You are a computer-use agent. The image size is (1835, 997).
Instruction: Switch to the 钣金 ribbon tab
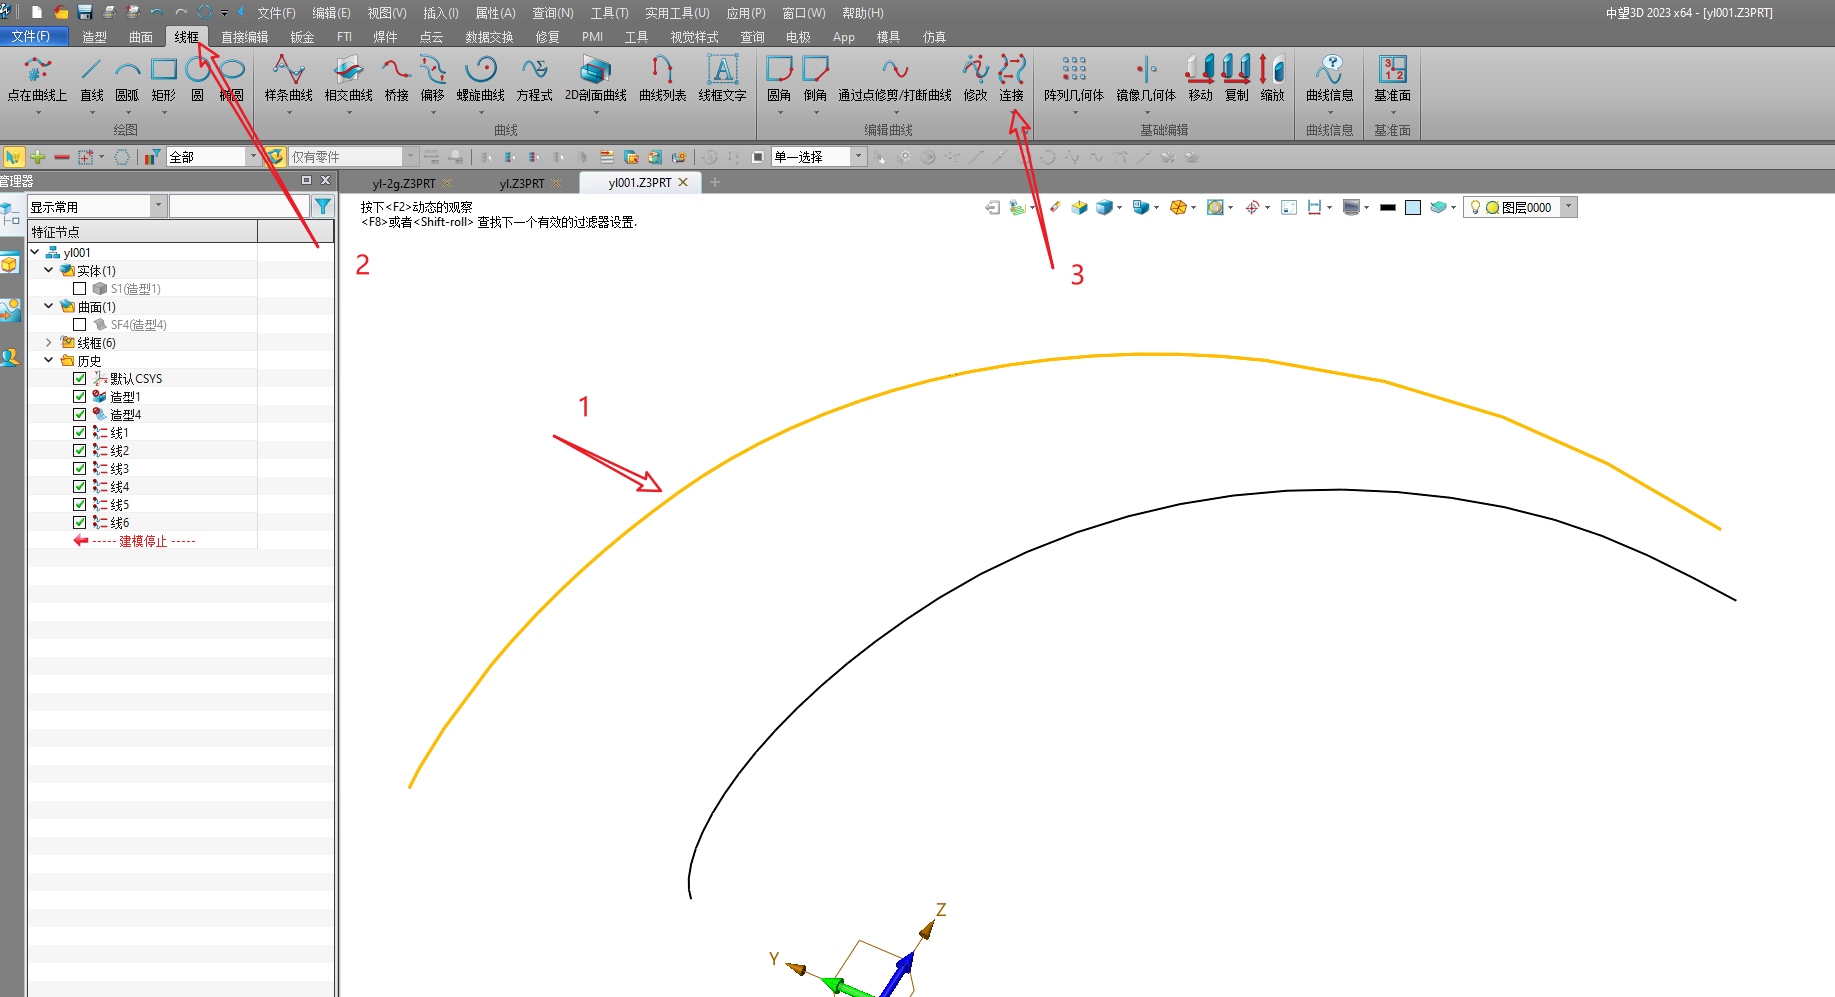302,37
